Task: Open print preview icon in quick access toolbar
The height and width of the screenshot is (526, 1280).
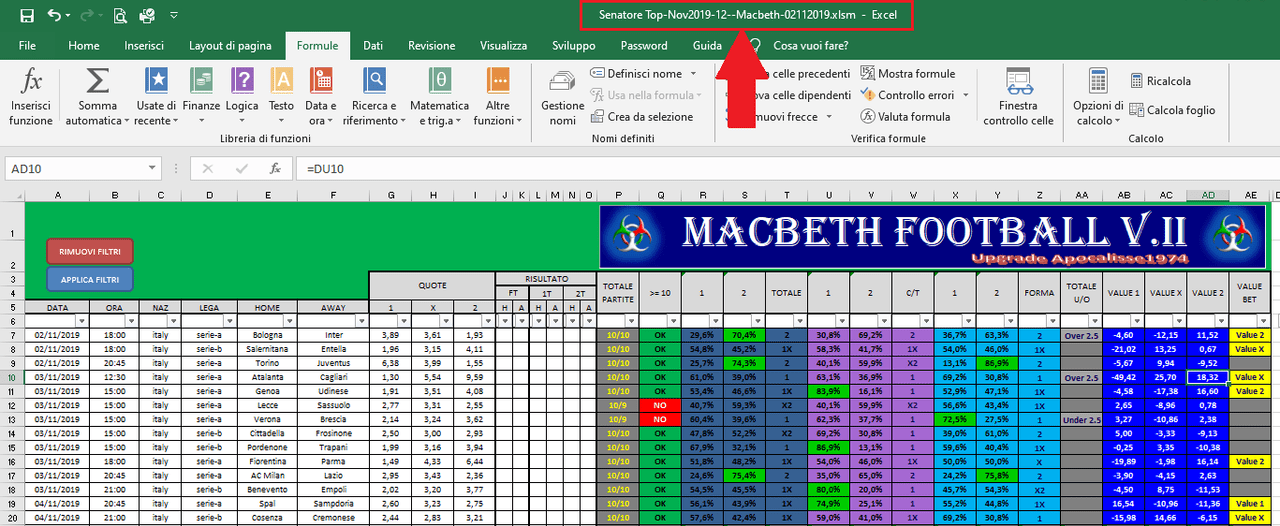Action: pyautogui.click(x=120, y=16)
